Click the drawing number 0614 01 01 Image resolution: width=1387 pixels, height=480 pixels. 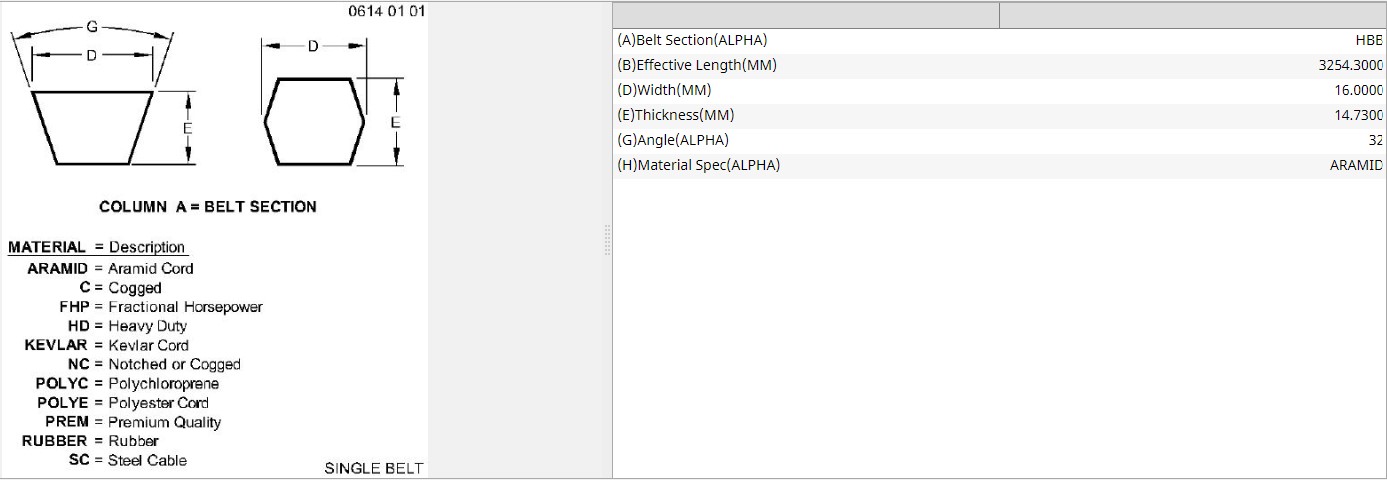[386, 12]
